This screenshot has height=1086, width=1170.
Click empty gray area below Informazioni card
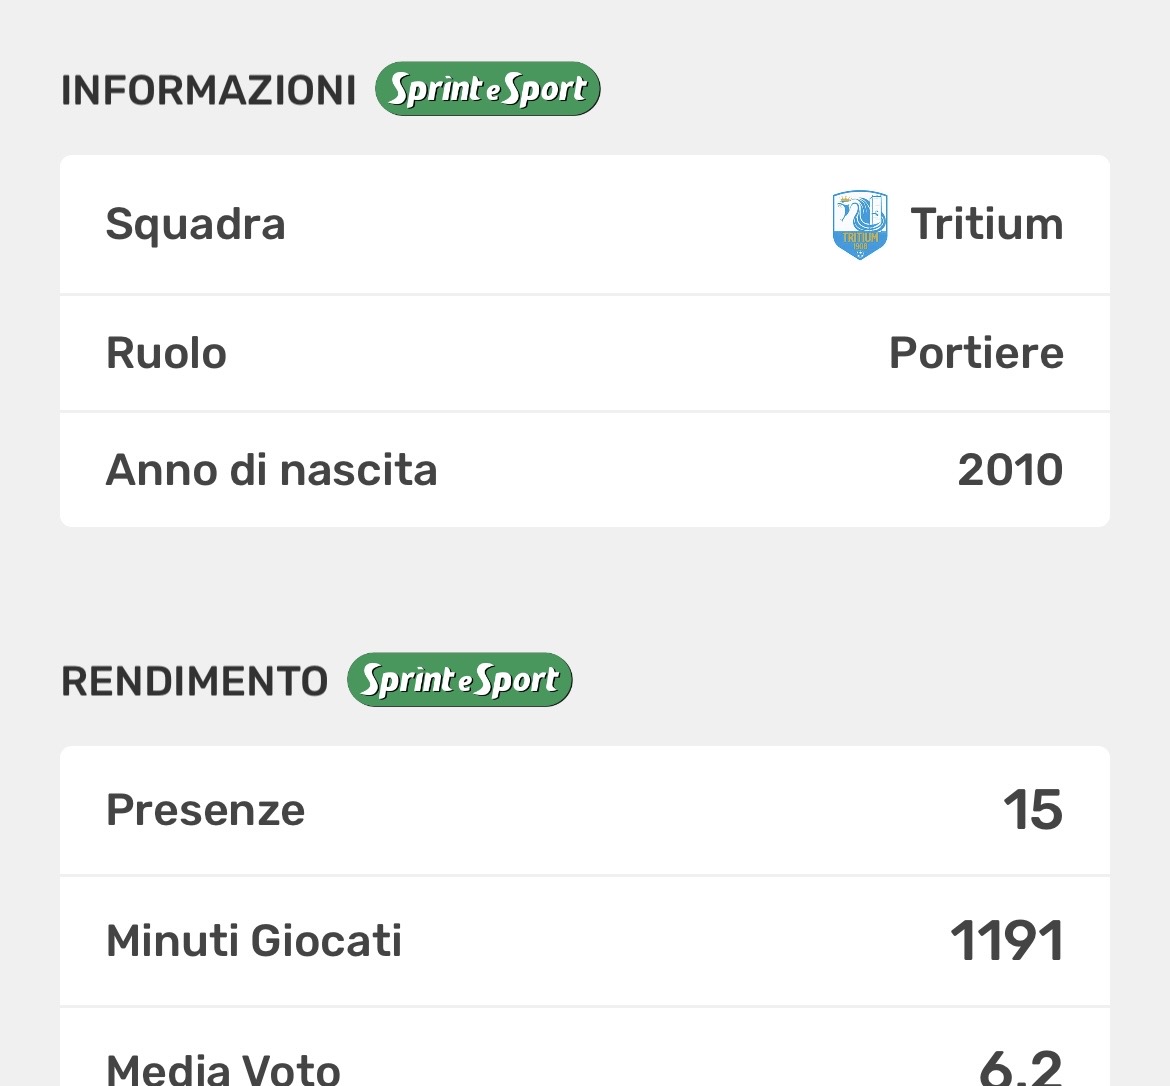(x=585, y=590)
